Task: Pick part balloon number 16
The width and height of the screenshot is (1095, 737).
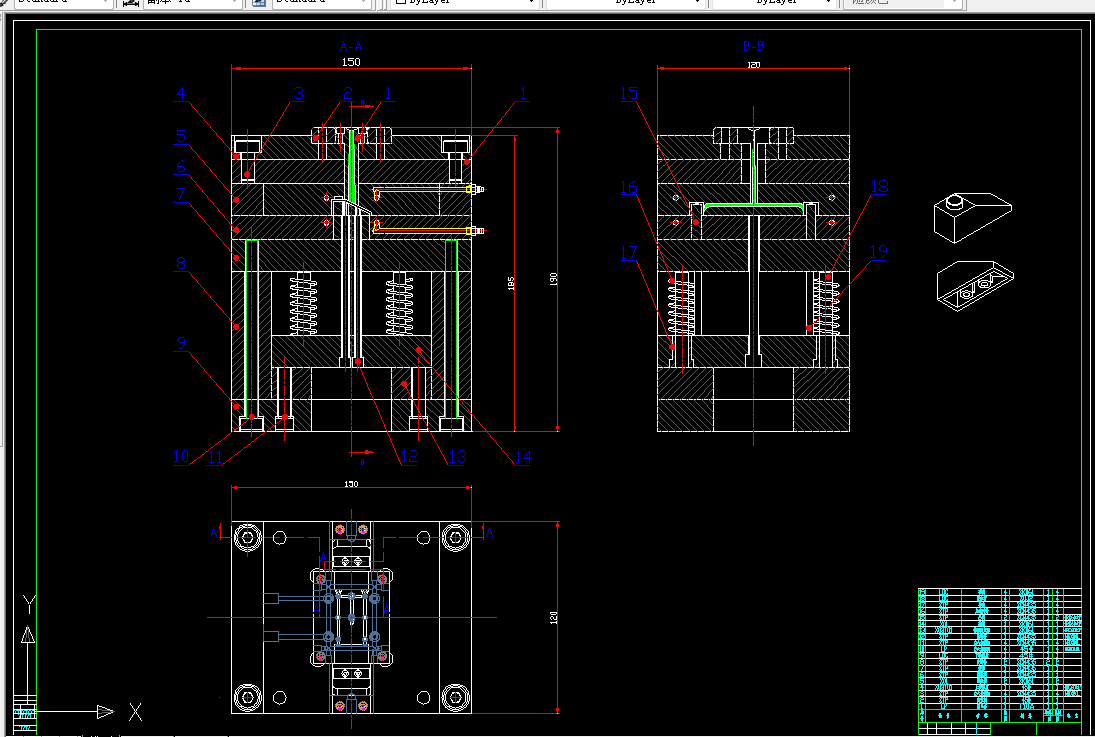Action: [x=629, y=187]
